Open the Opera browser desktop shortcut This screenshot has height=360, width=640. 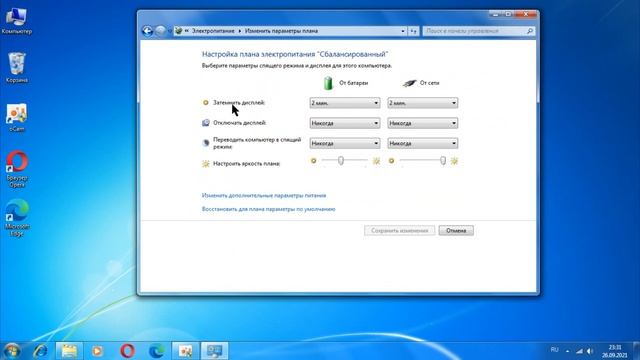click(17, 169)
